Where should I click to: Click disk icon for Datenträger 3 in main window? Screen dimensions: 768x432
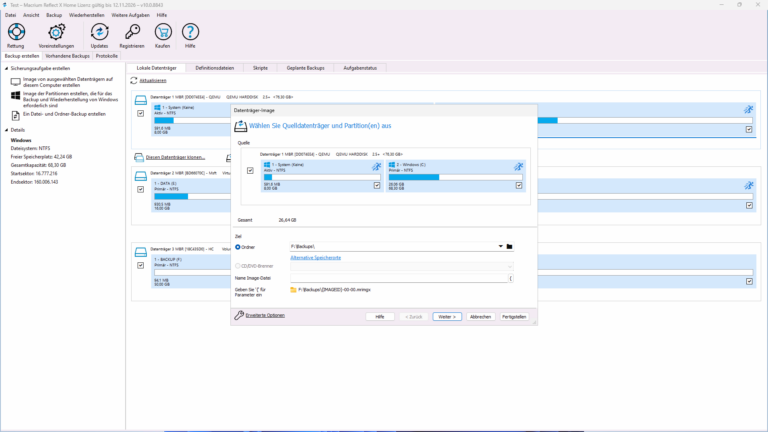click(x=141, y=252)
